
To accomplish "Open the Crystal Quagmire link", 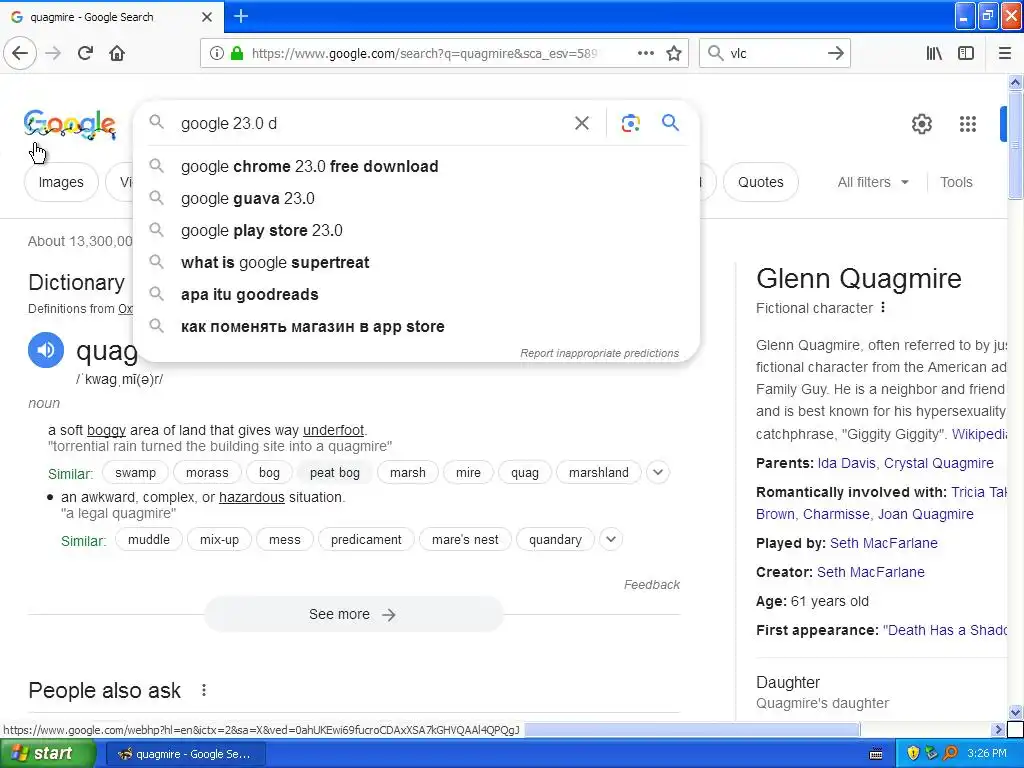I will [938, 463].
